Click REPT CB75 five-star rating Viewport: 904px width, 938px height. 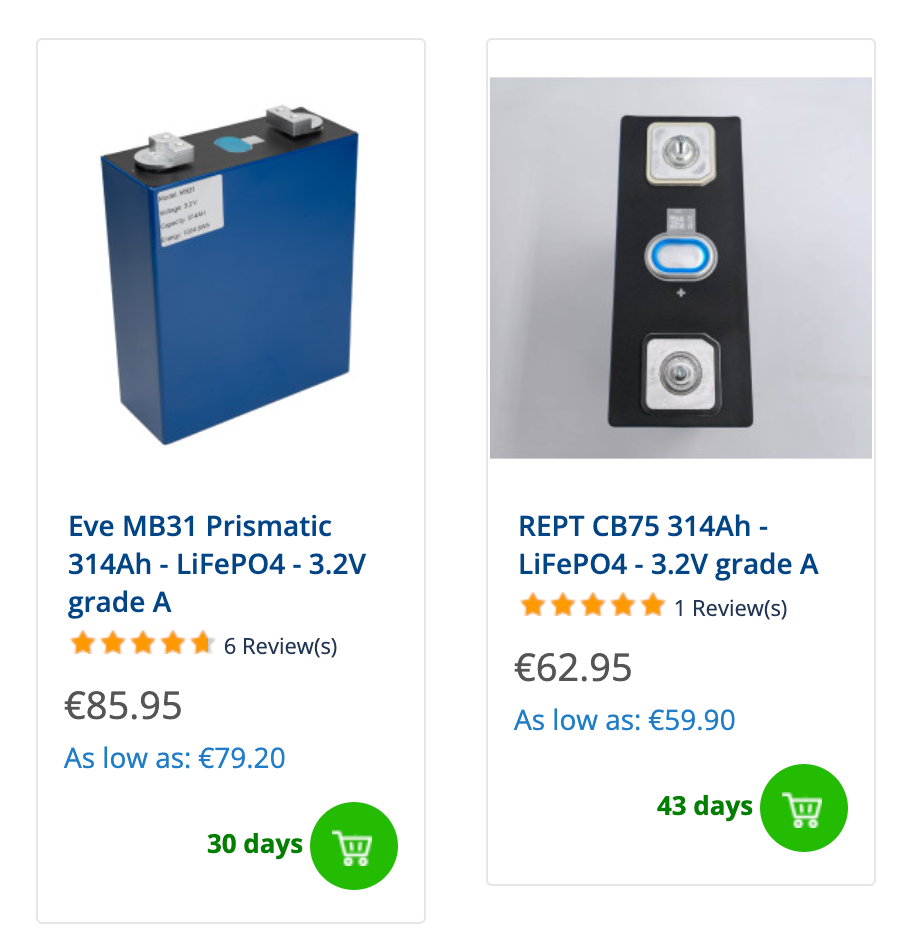(592, 605)
